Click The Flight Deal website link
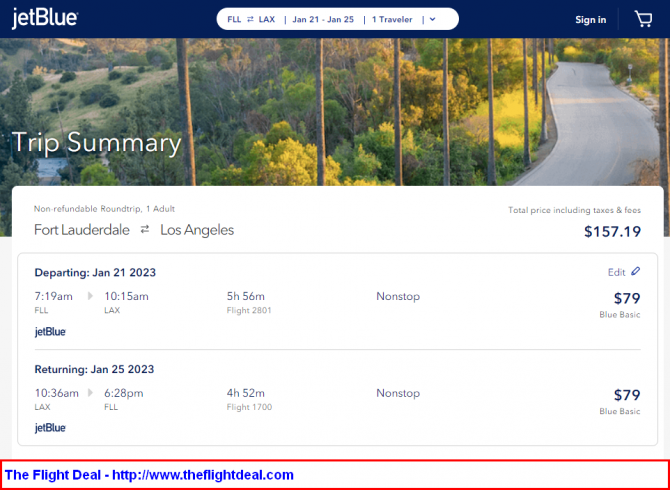The image size is (670, 490). pyautogui.click(x=203, y=475)
